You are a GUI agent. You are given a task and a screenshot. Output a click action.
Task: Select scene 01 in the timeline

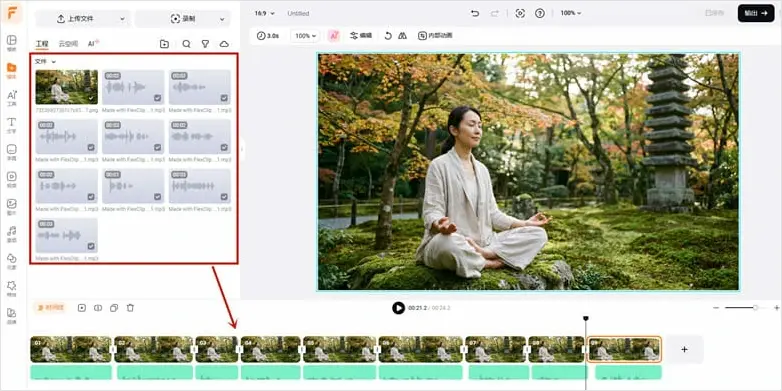[71, 349]
